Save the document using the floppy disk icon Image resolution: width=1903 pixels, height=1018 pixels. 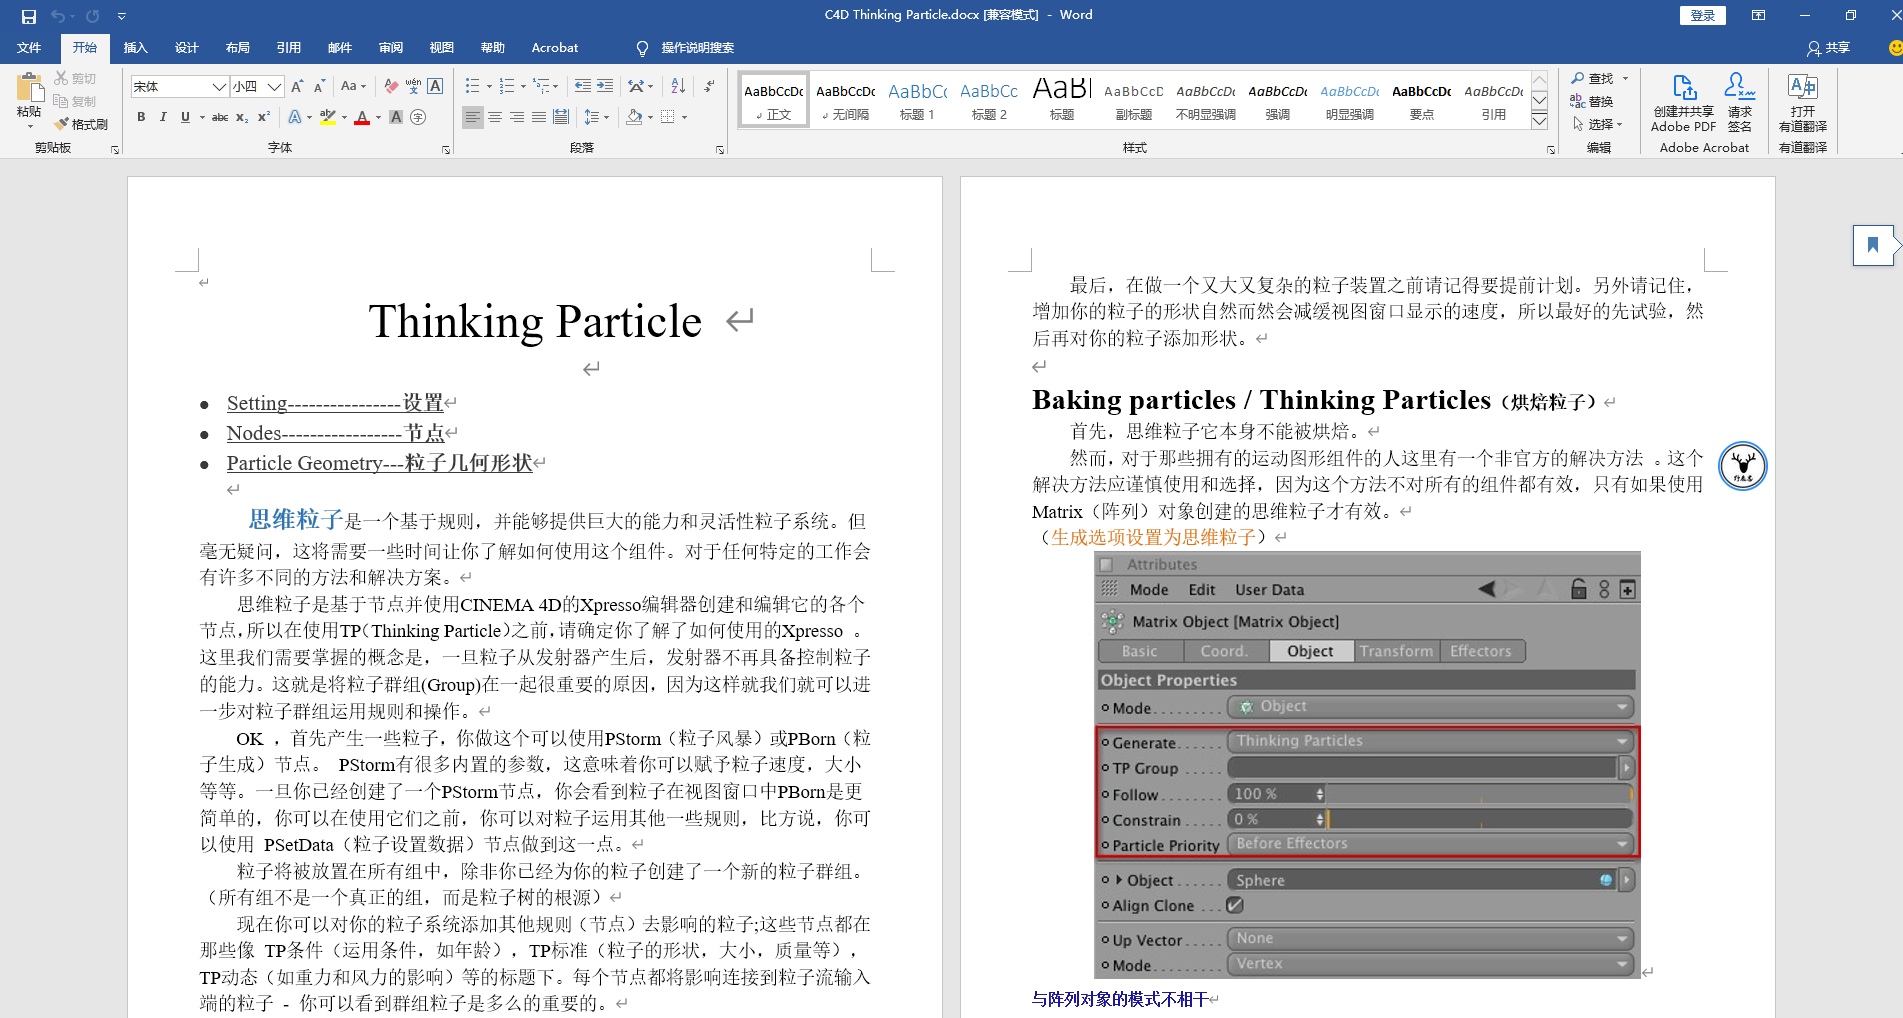[29, 16]
